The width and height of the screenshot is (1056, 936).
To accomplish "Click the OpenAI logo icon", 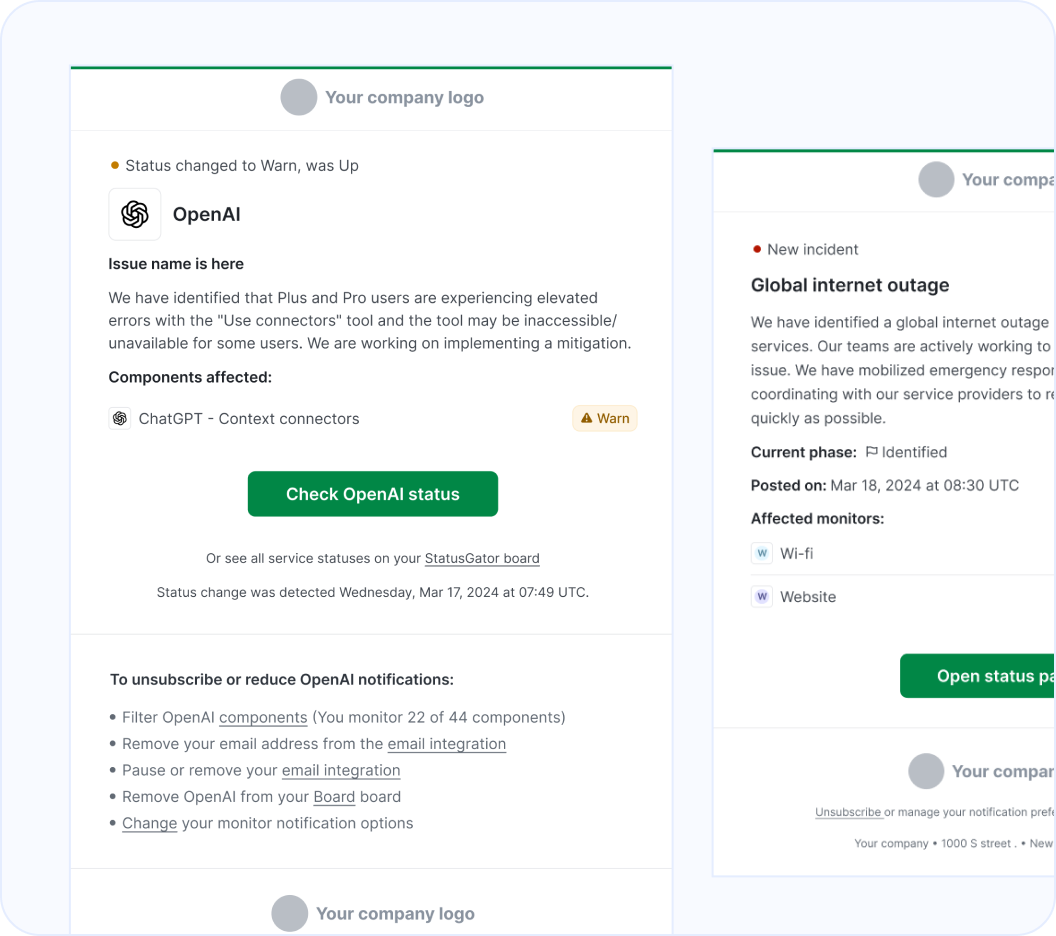I will tap(135, 214).
